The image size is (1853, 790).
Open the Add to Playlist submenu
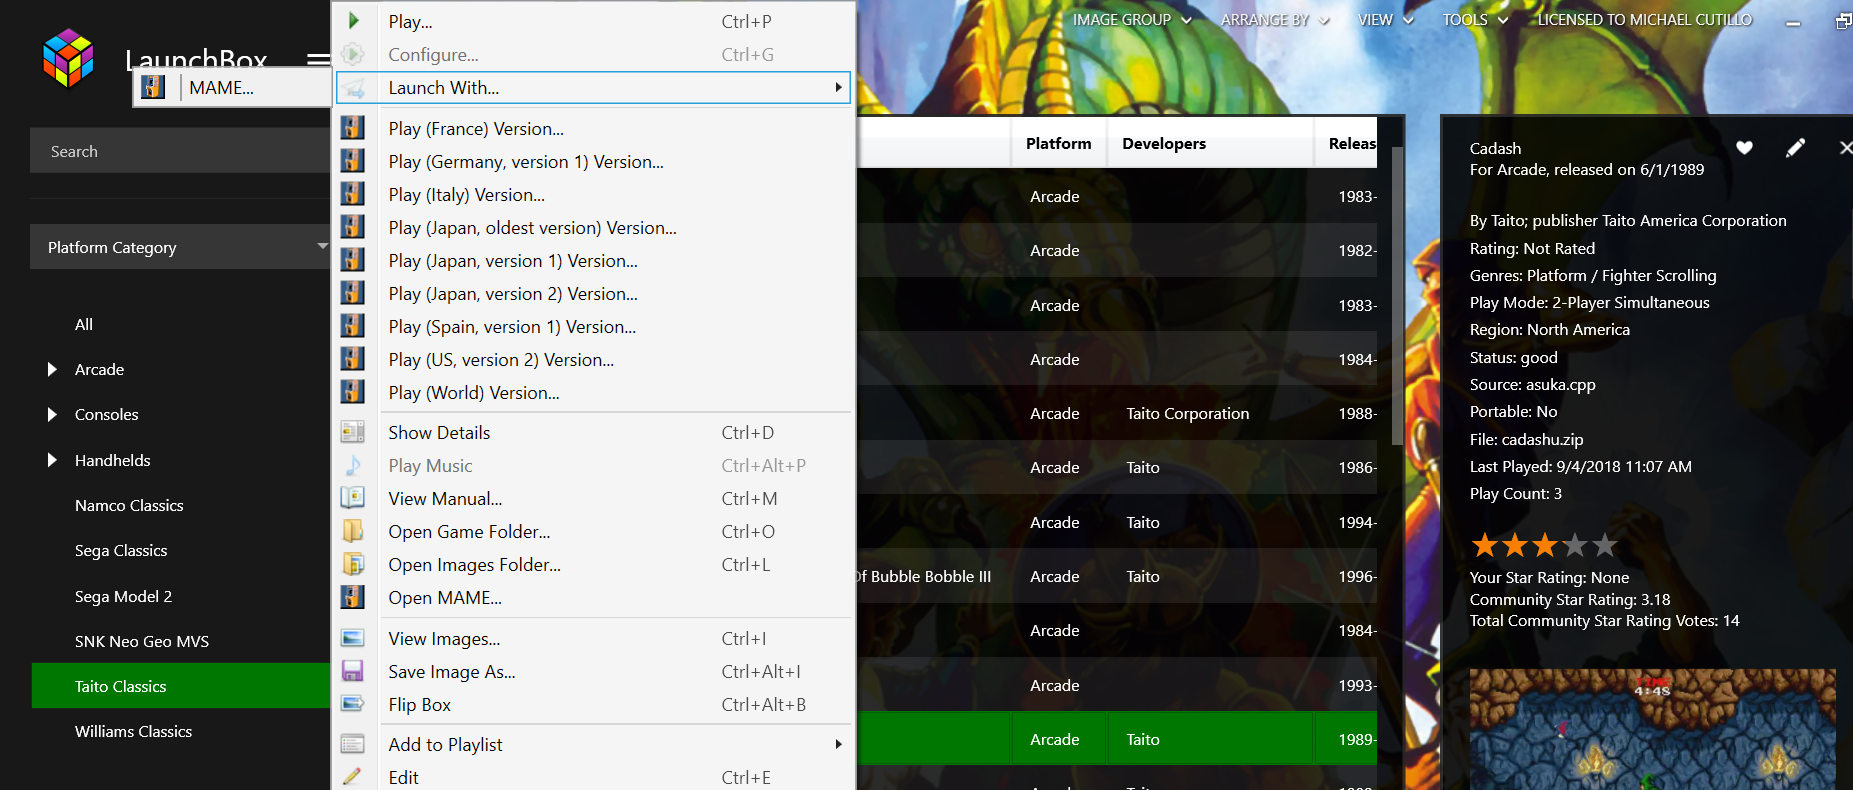pos(593,744)
